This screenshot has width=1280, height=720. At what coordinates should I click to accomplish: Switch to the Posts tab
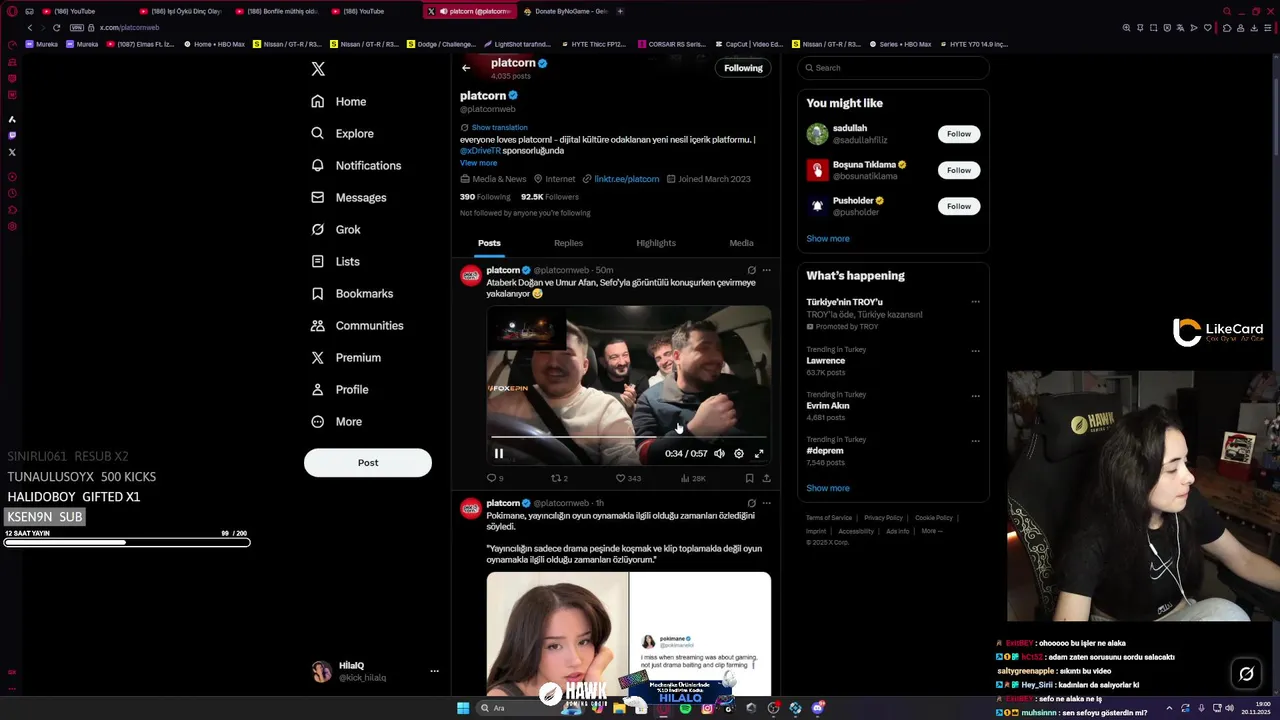coord(489,243)
